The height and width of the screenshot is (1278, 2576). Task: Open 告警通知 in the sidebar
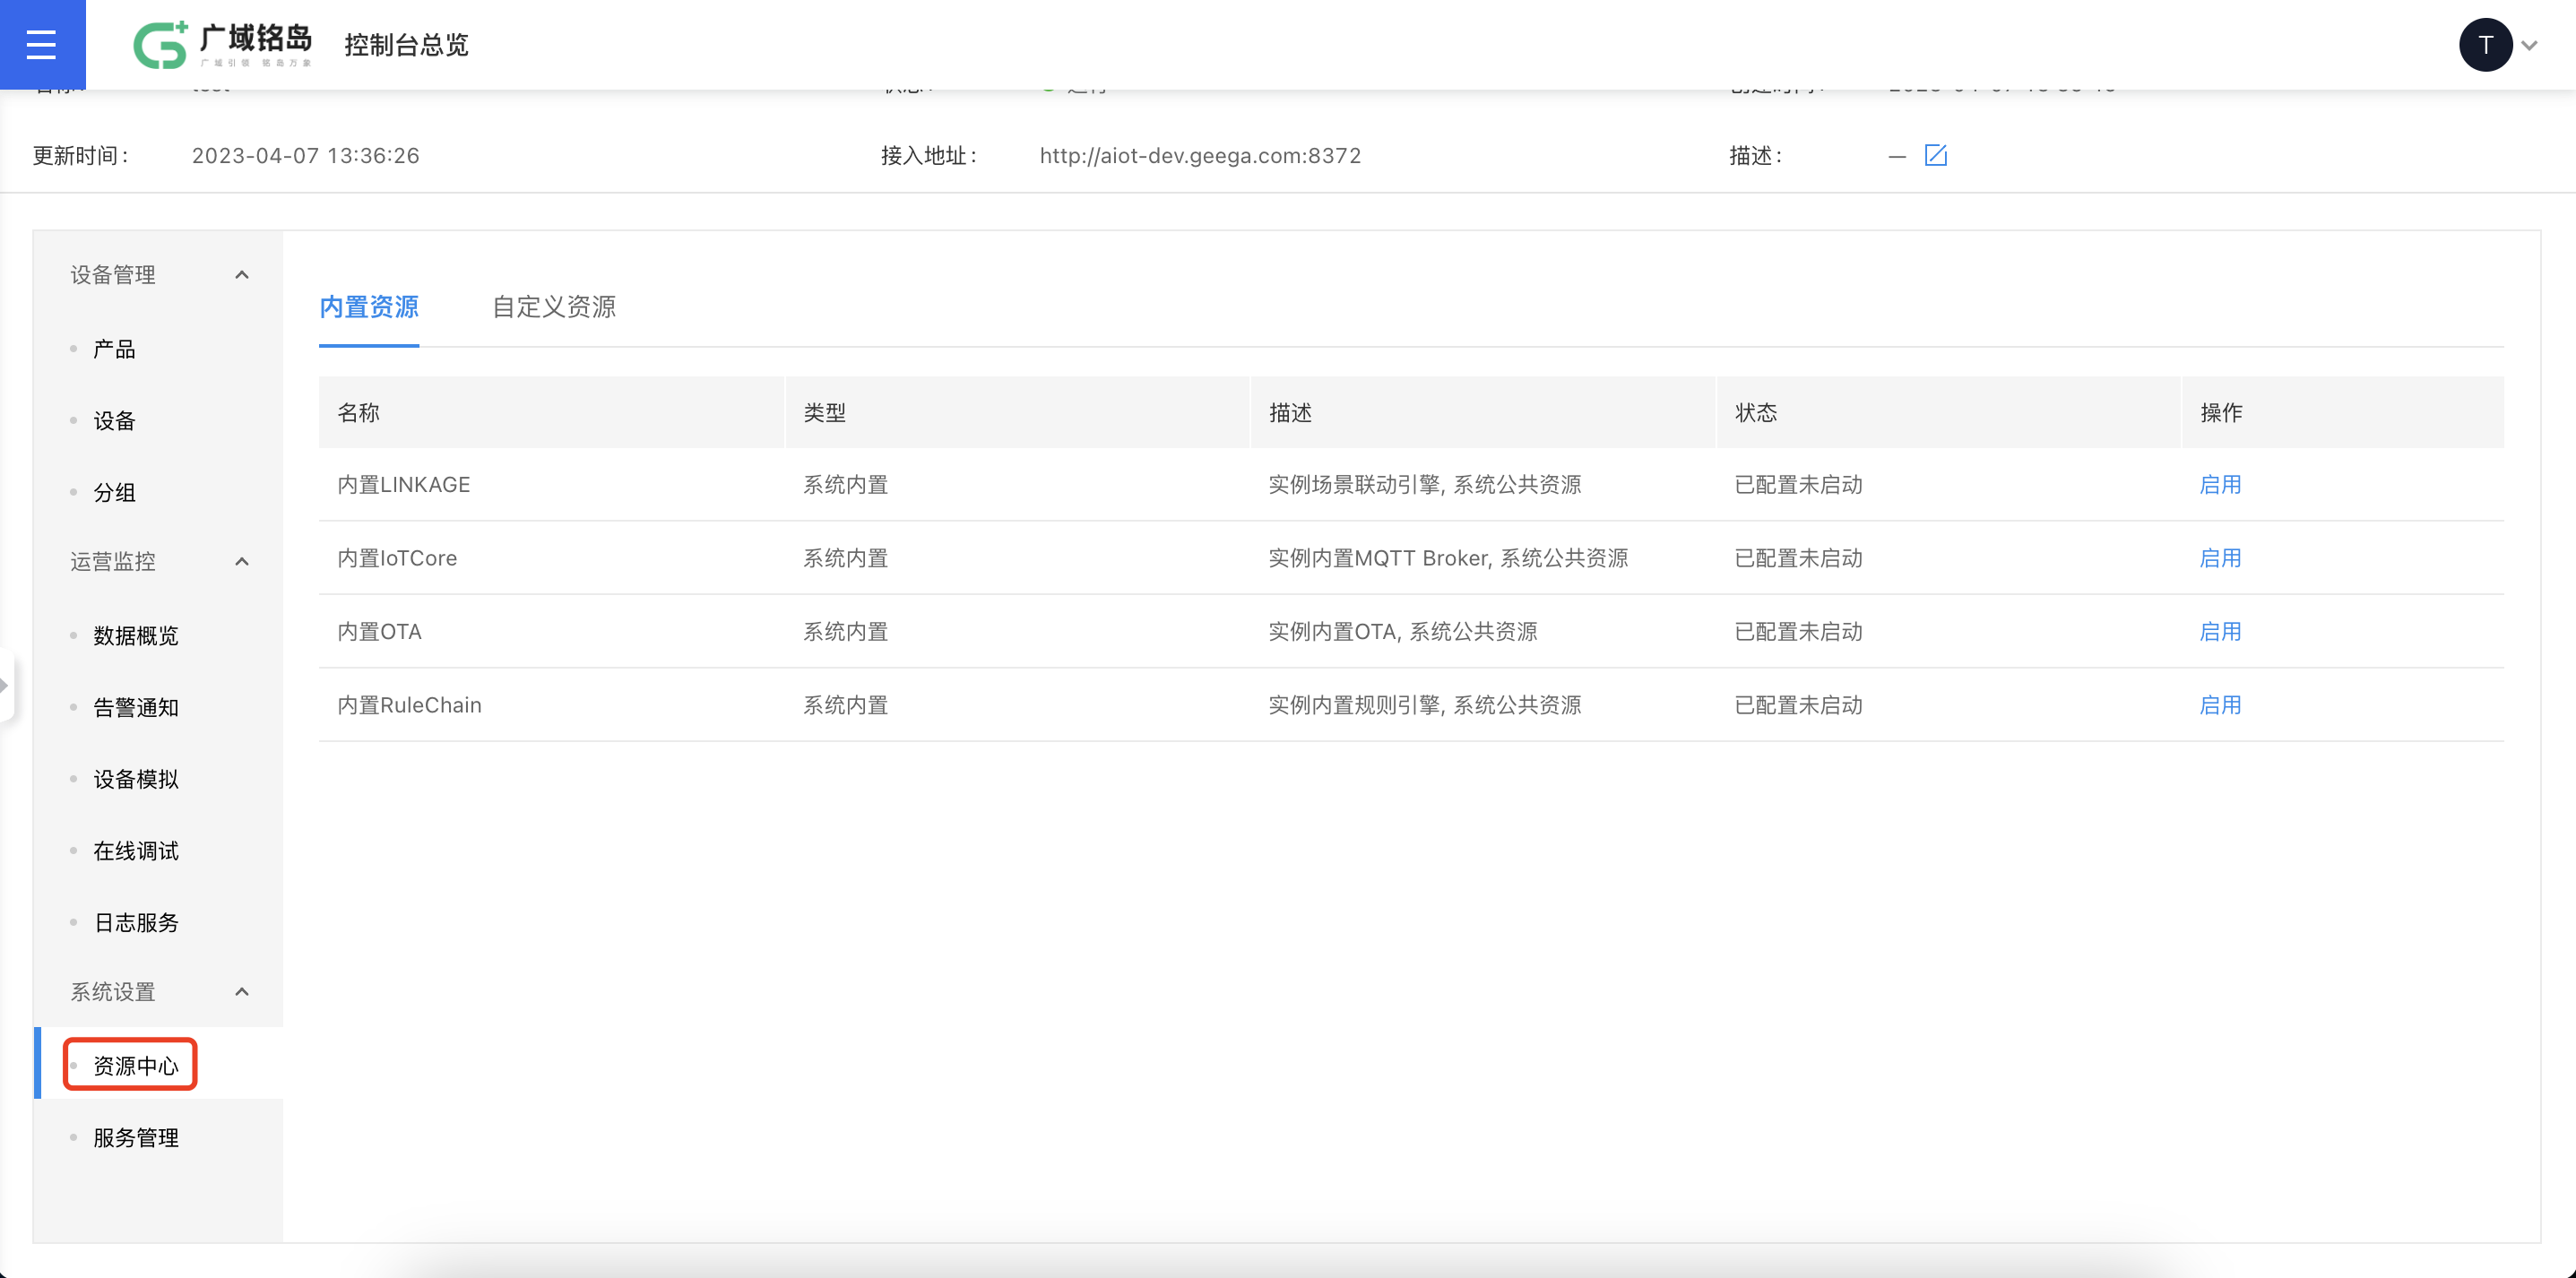[136, 708]
